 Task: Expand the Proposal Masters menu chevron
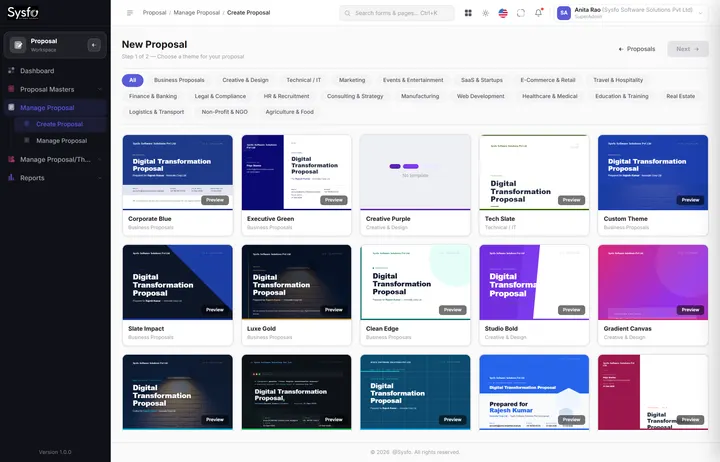[100, 89]
